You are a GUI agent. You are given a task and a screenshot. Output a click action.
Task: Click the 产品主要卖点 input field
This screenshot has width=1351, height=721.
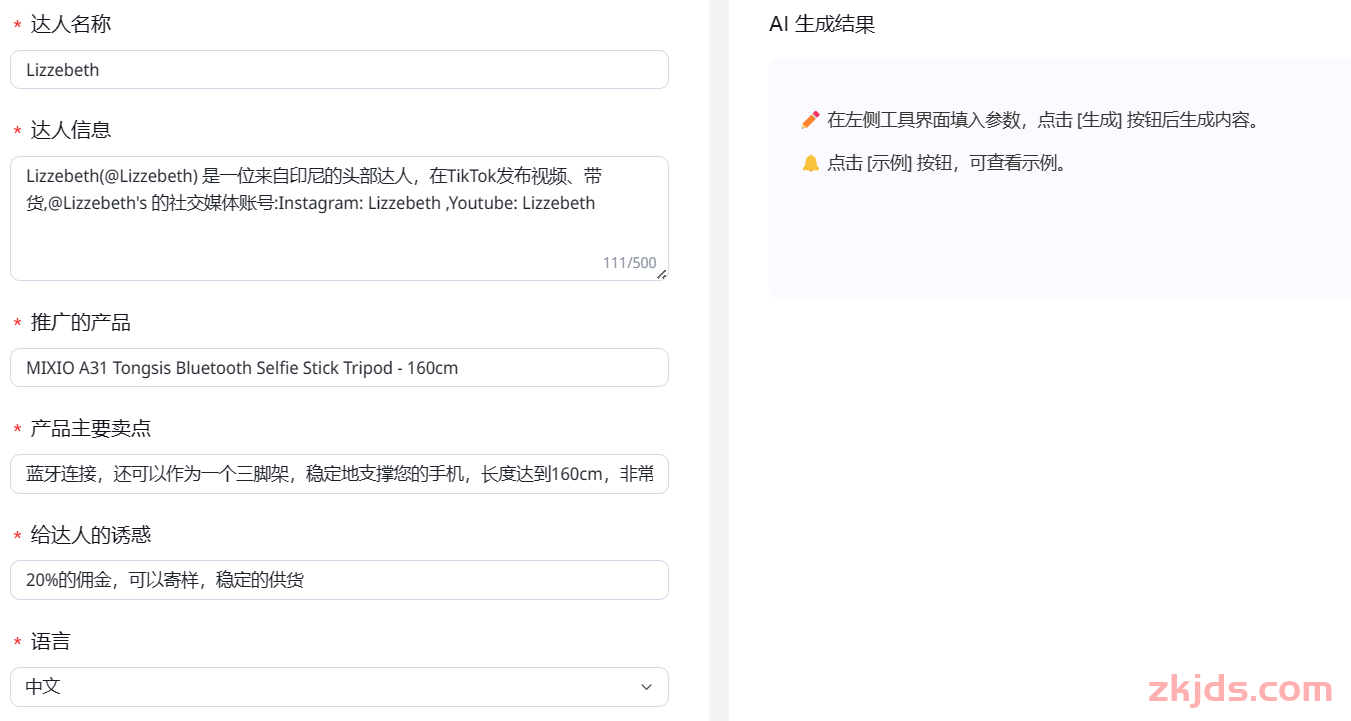click(x=339, y=474)
